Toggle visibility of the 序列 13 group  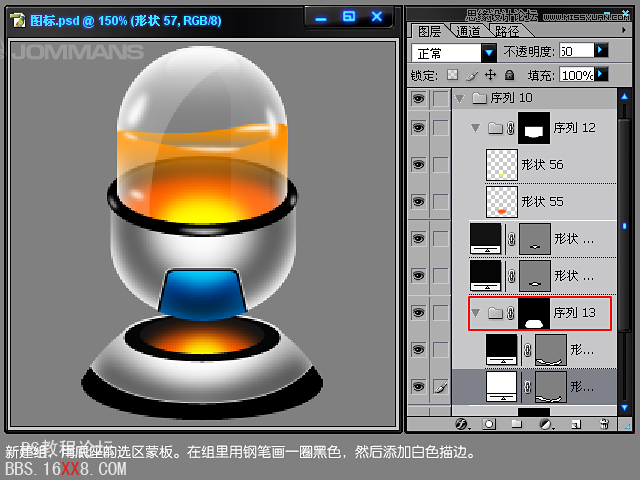click(x=418, y=313)
